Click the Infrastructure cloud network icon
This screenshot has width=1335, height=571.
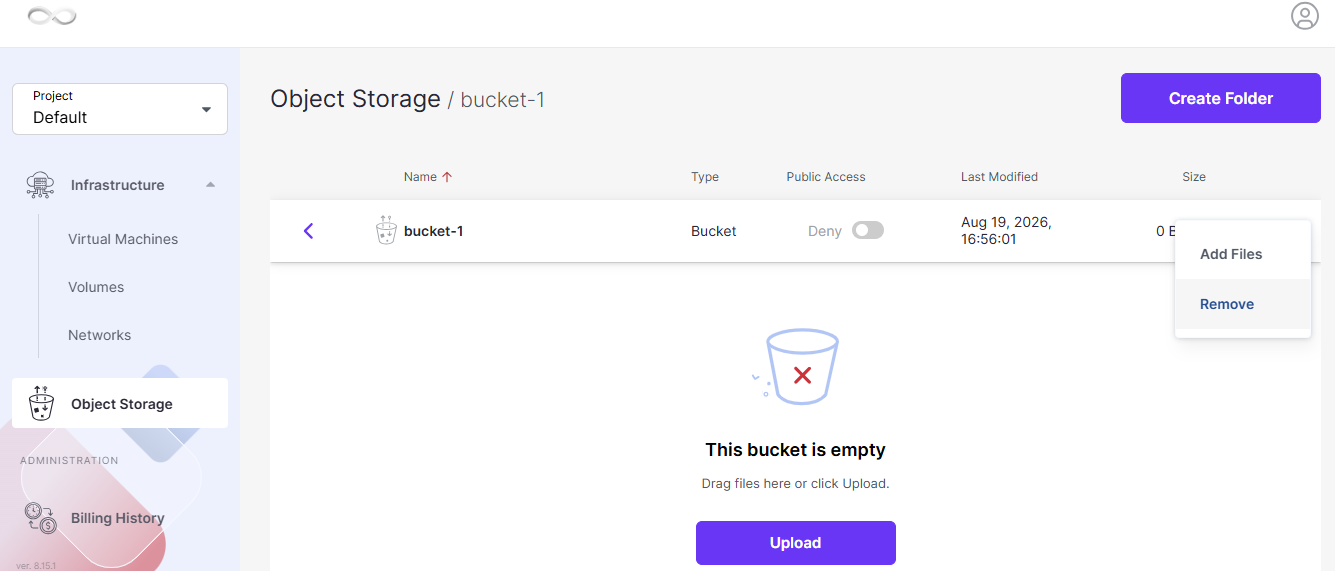(x=40, y=185)
